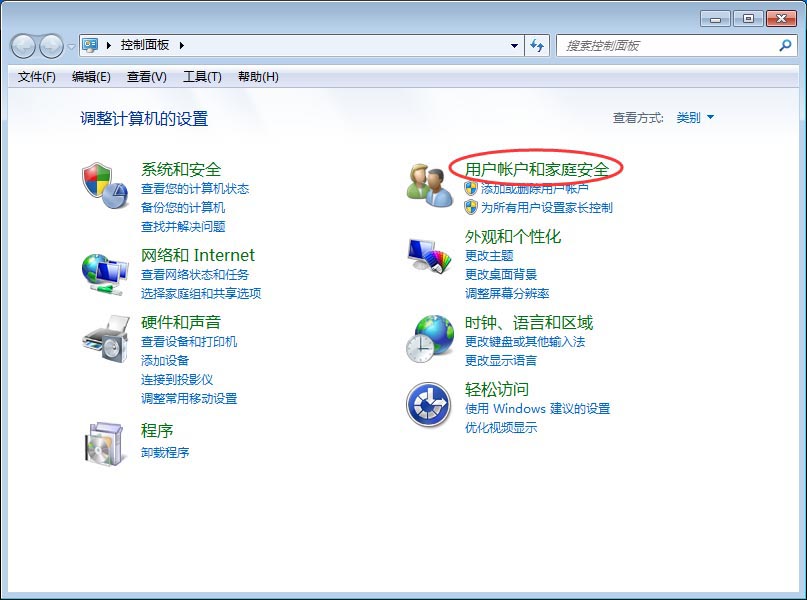
Task: Expand the 类别 view-by dropdown
Action: pos(696,118)
